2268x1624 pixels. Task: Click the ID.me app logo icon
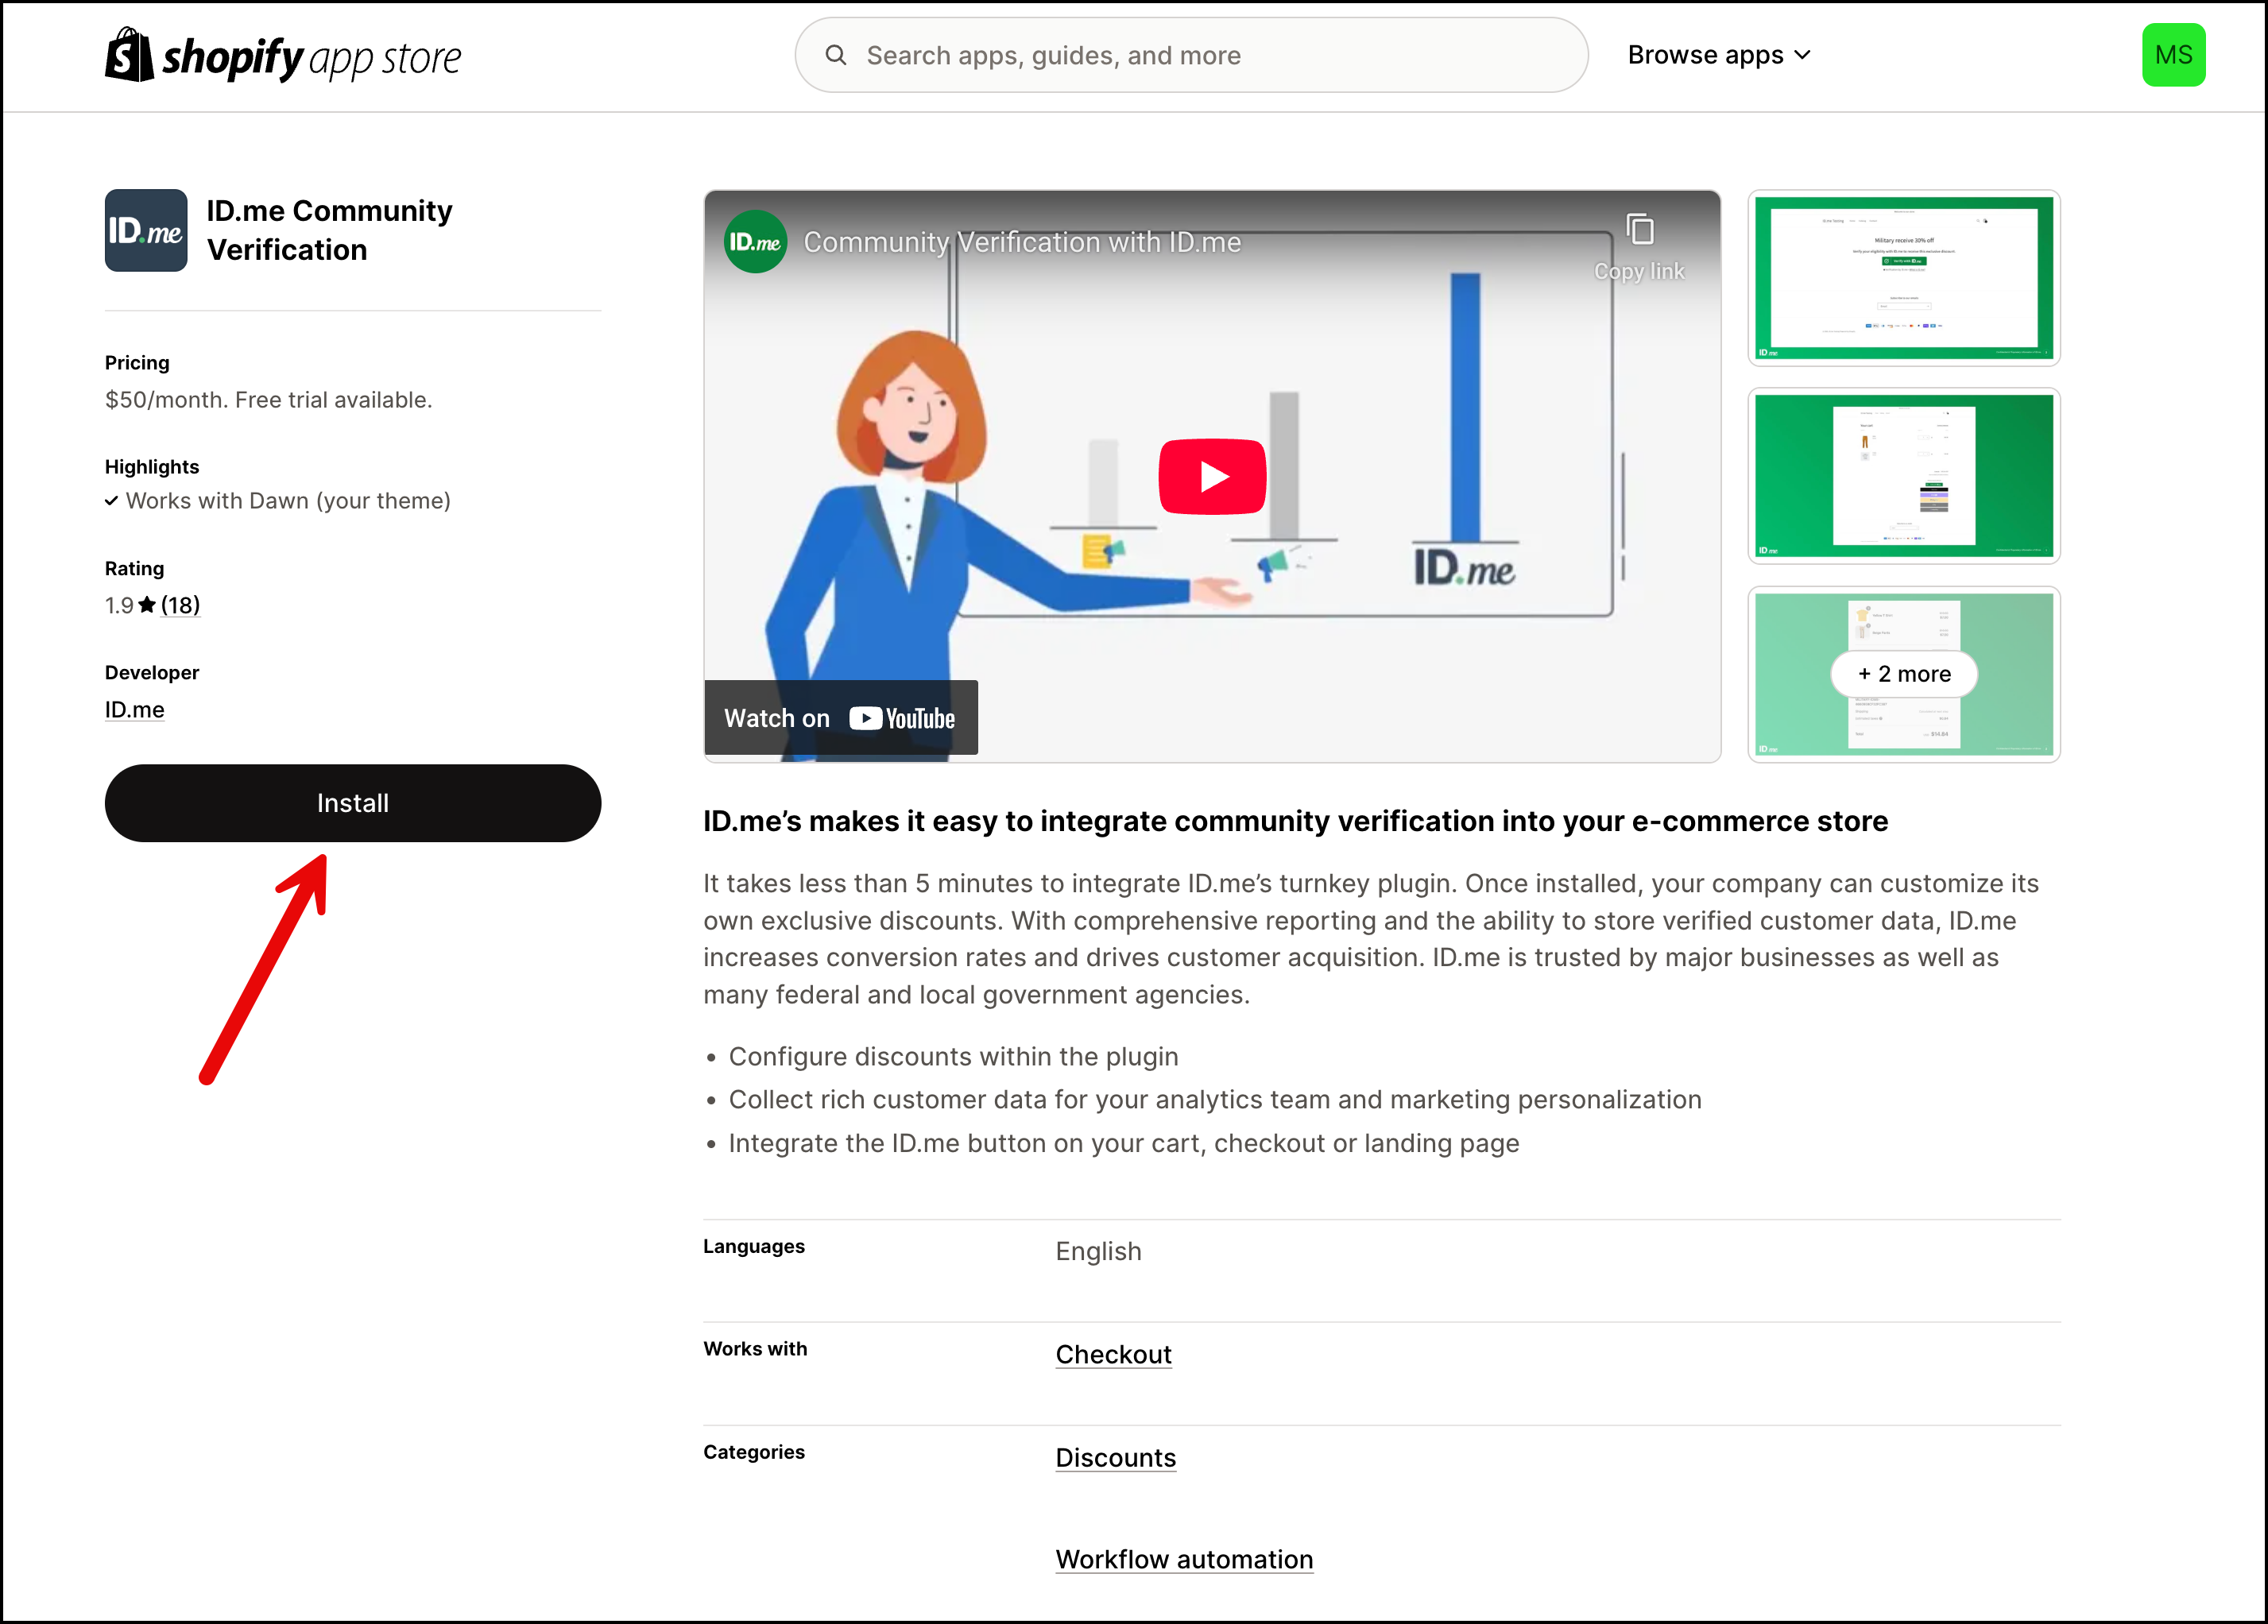(146, 230)
